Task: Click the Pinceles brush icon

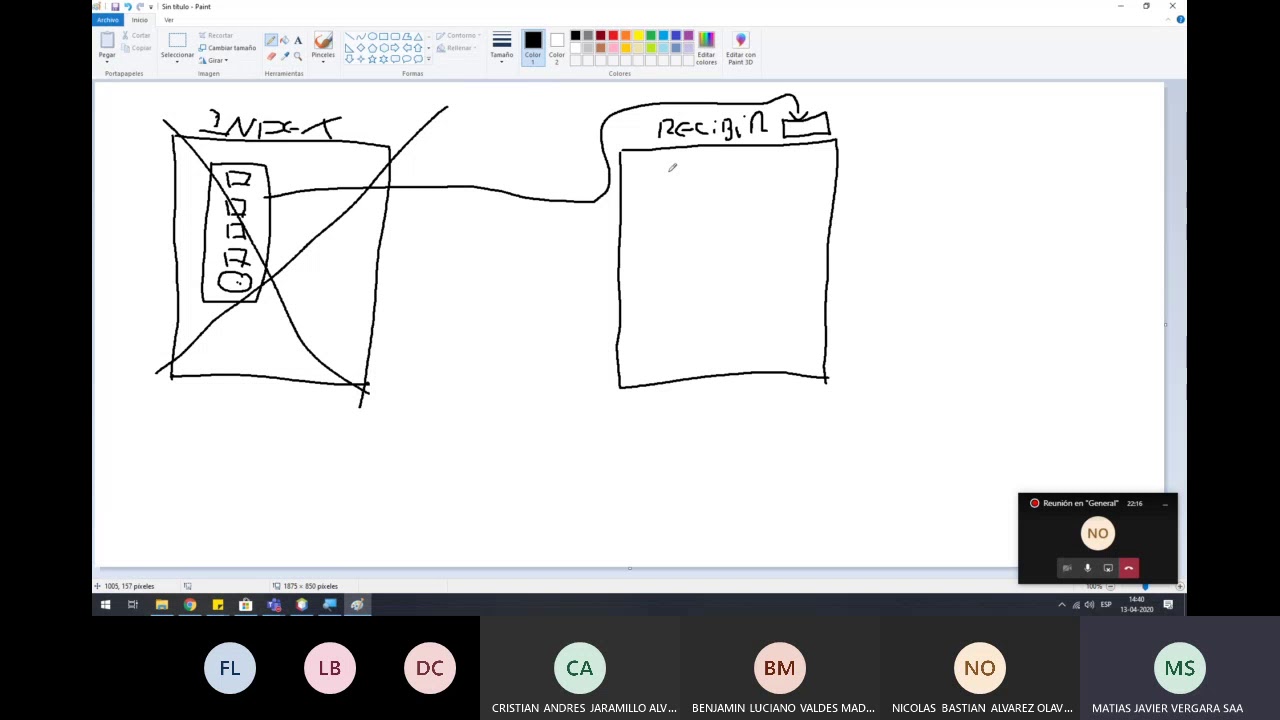Action: [x=323, y=40]
